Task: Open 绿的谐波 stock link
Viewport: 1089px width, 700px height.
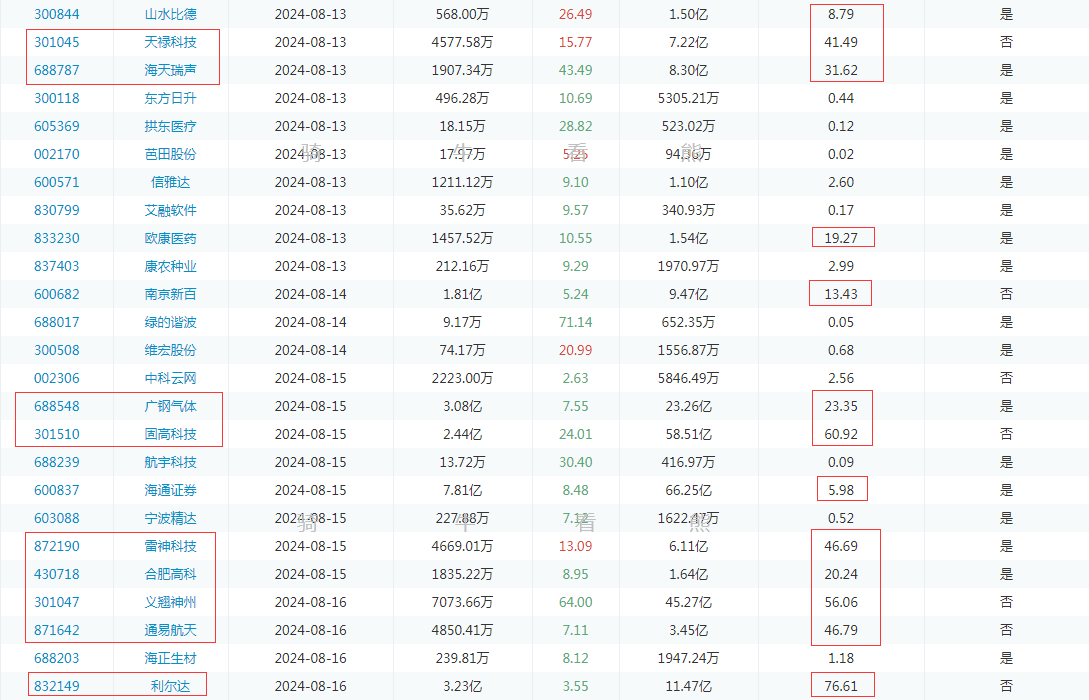Action: [170, 322]
